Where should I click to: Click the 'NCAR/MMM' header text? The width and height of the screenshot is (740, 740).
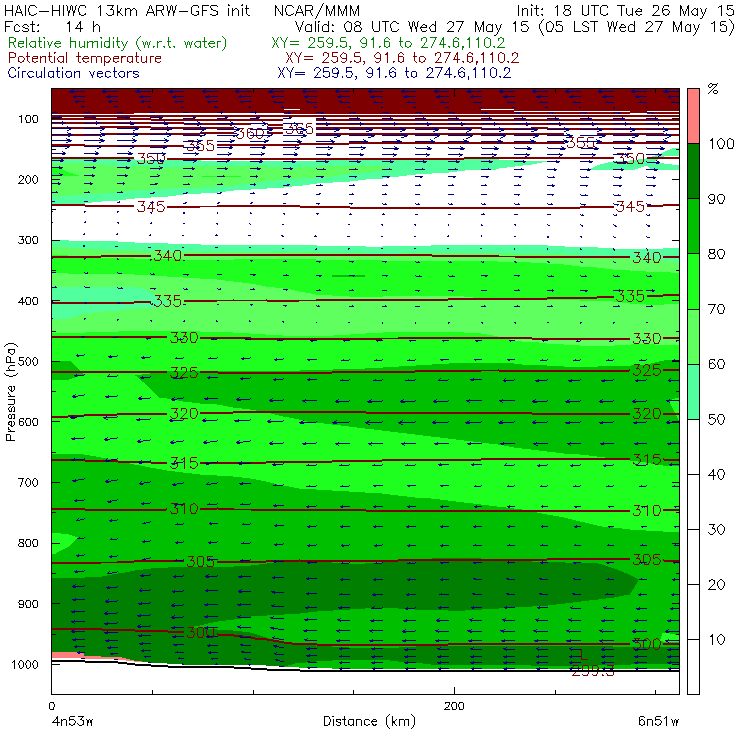pos(317,10)
